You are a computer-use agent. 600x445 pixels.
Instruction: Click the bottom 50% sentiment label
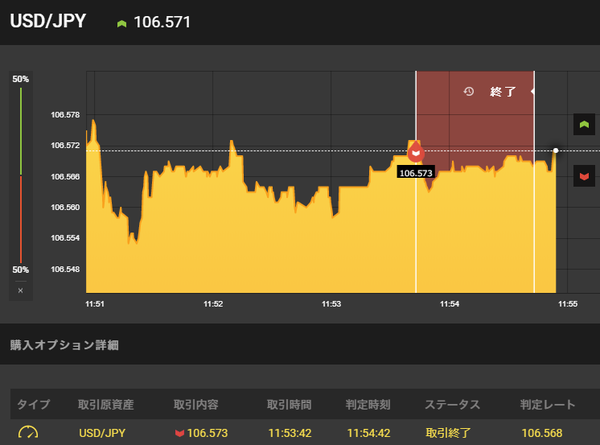coord(20,269)
